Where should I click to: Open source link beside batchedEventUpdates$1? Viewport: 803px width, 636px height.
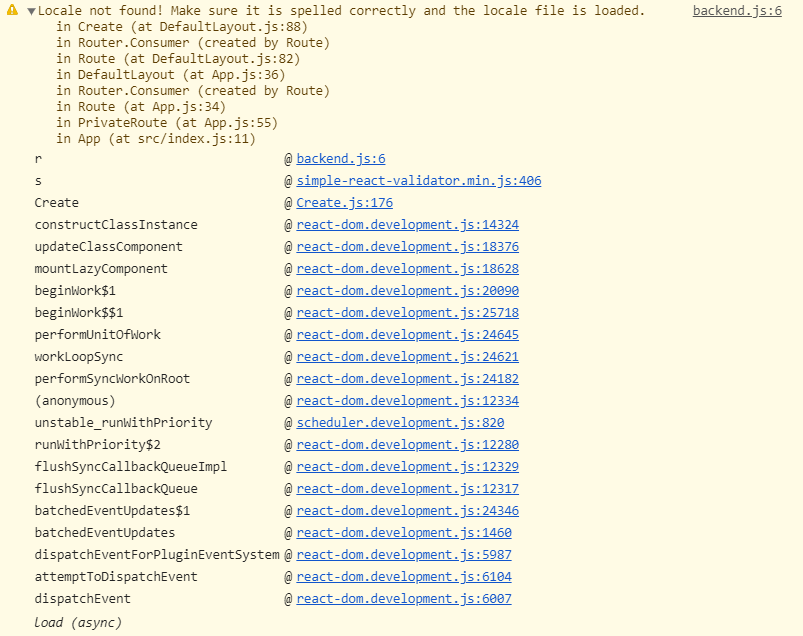[407, 510]
